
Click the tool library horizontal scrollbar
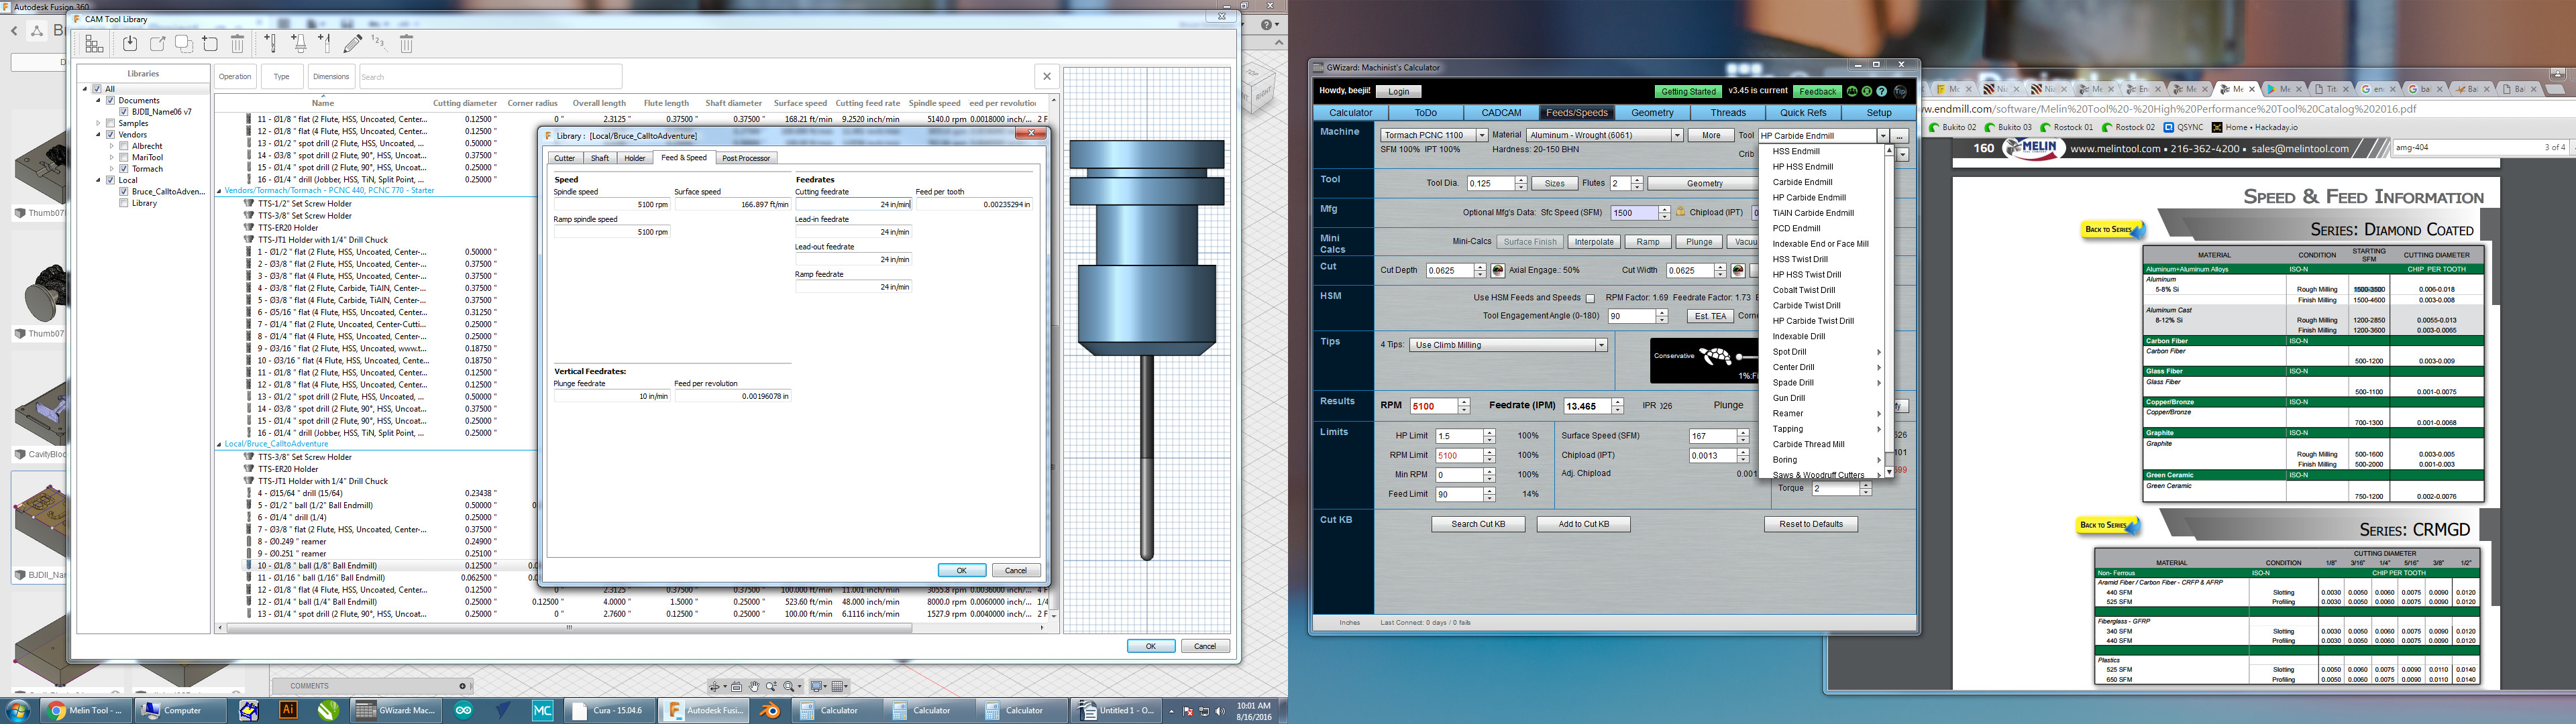tap(569, 628)
